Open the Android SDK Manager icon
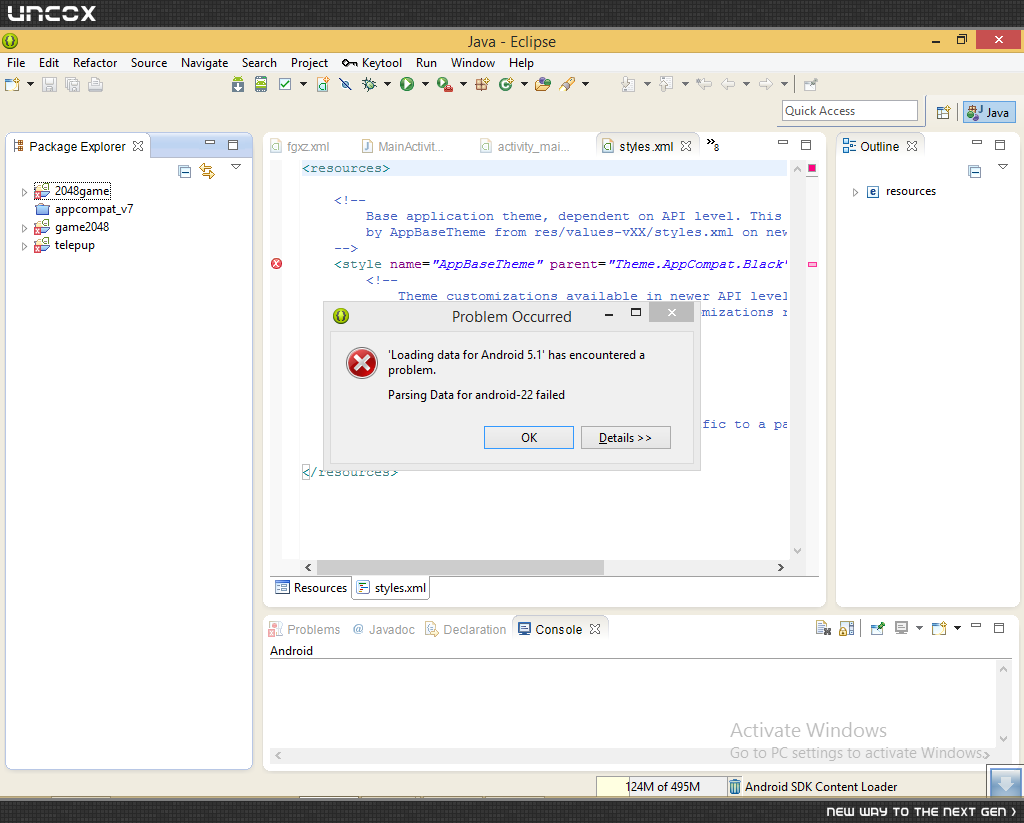This screenshot has width=1024, height=823. click(238, 84)
